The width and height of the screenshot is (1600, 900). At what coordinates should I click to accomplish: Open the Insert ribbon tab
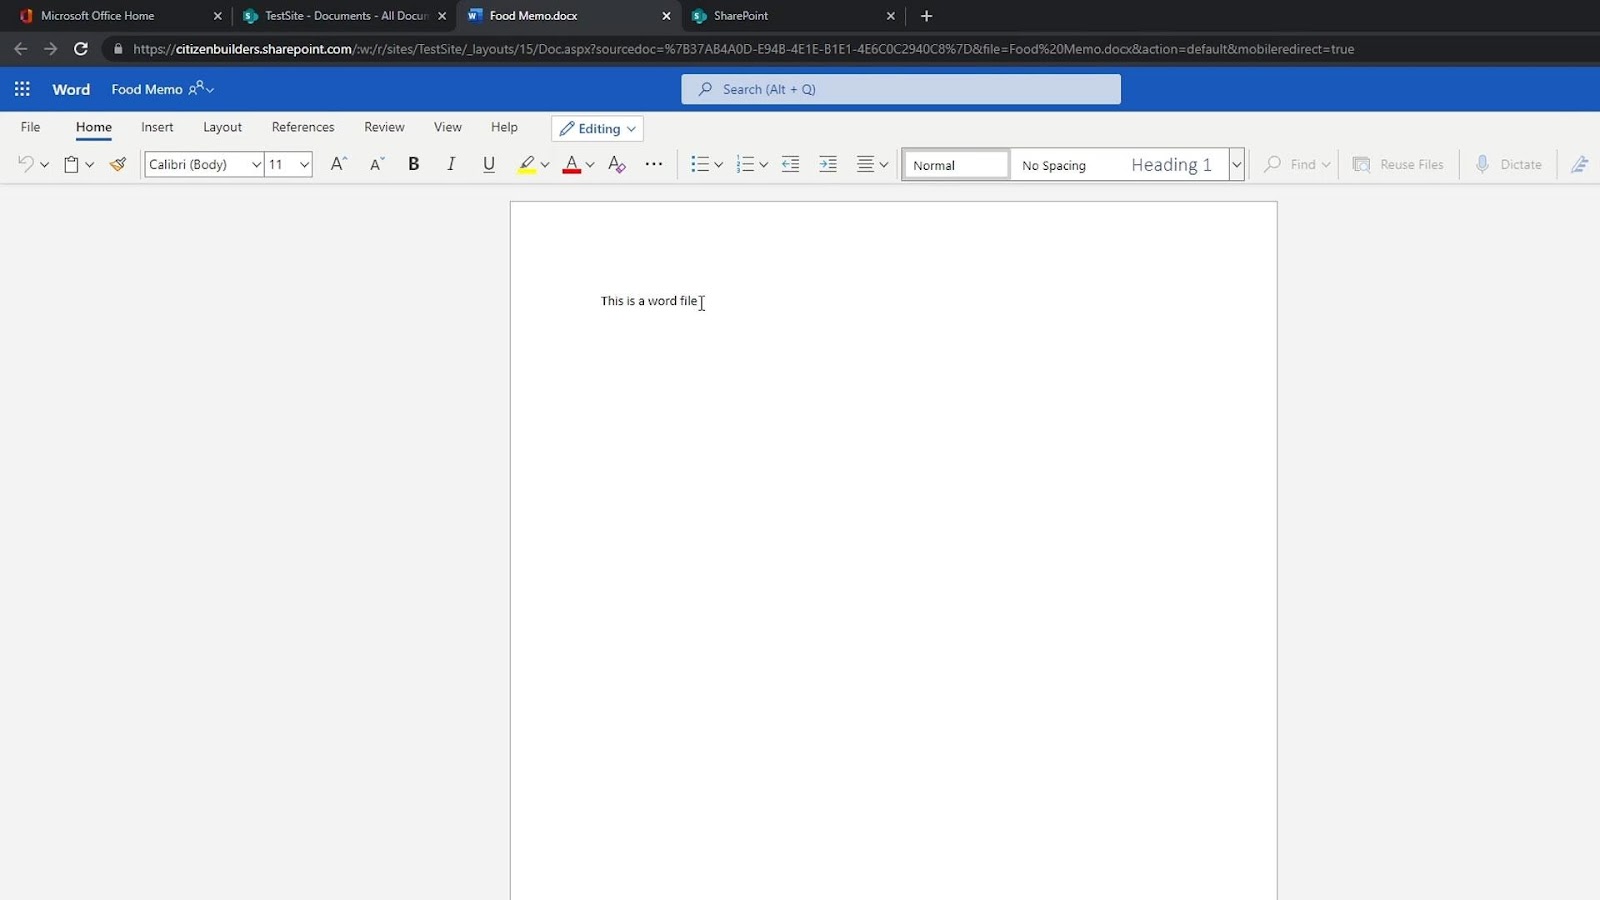(x=157, y=127)
